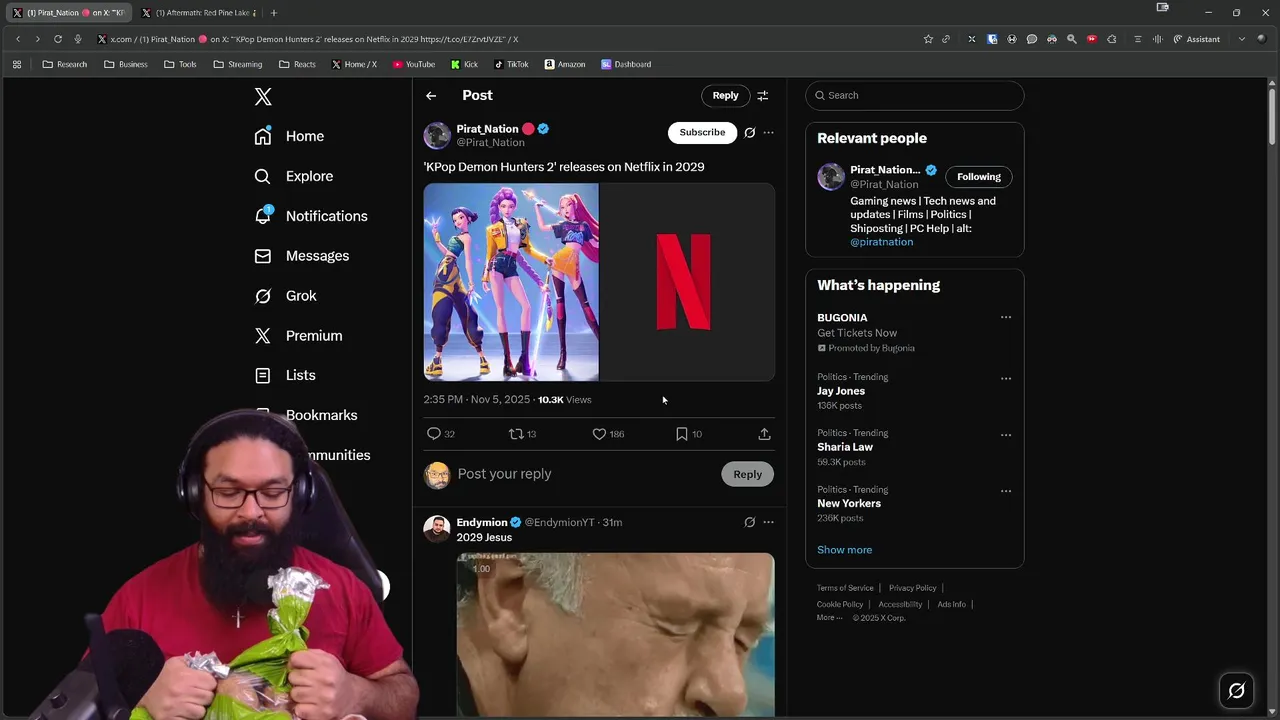
Task: Open more options for BUGONIA trend
Action: (1006, 318)
